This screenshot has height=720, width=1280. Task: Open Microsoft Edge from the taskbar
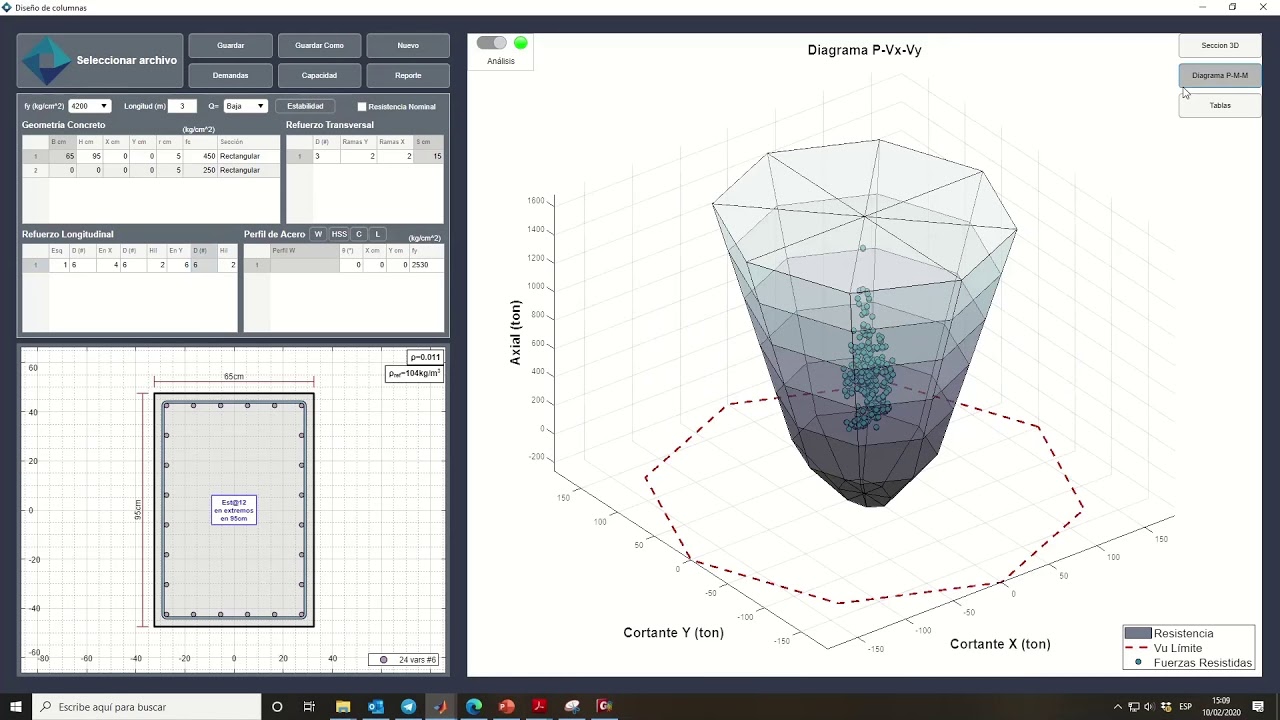click(x=474, y=707)
